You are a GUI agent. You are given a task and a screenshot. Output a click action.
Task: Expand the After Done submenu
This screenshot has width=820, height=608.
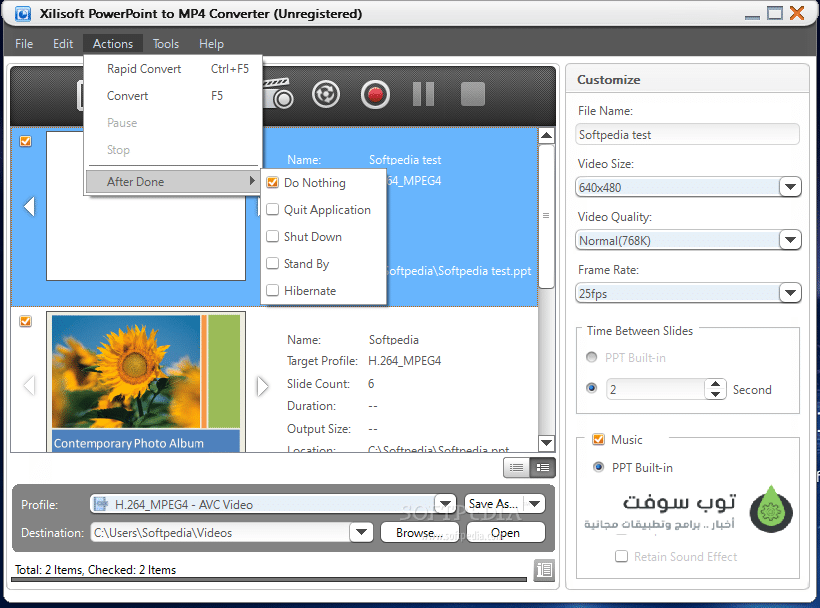click(173, 181)
